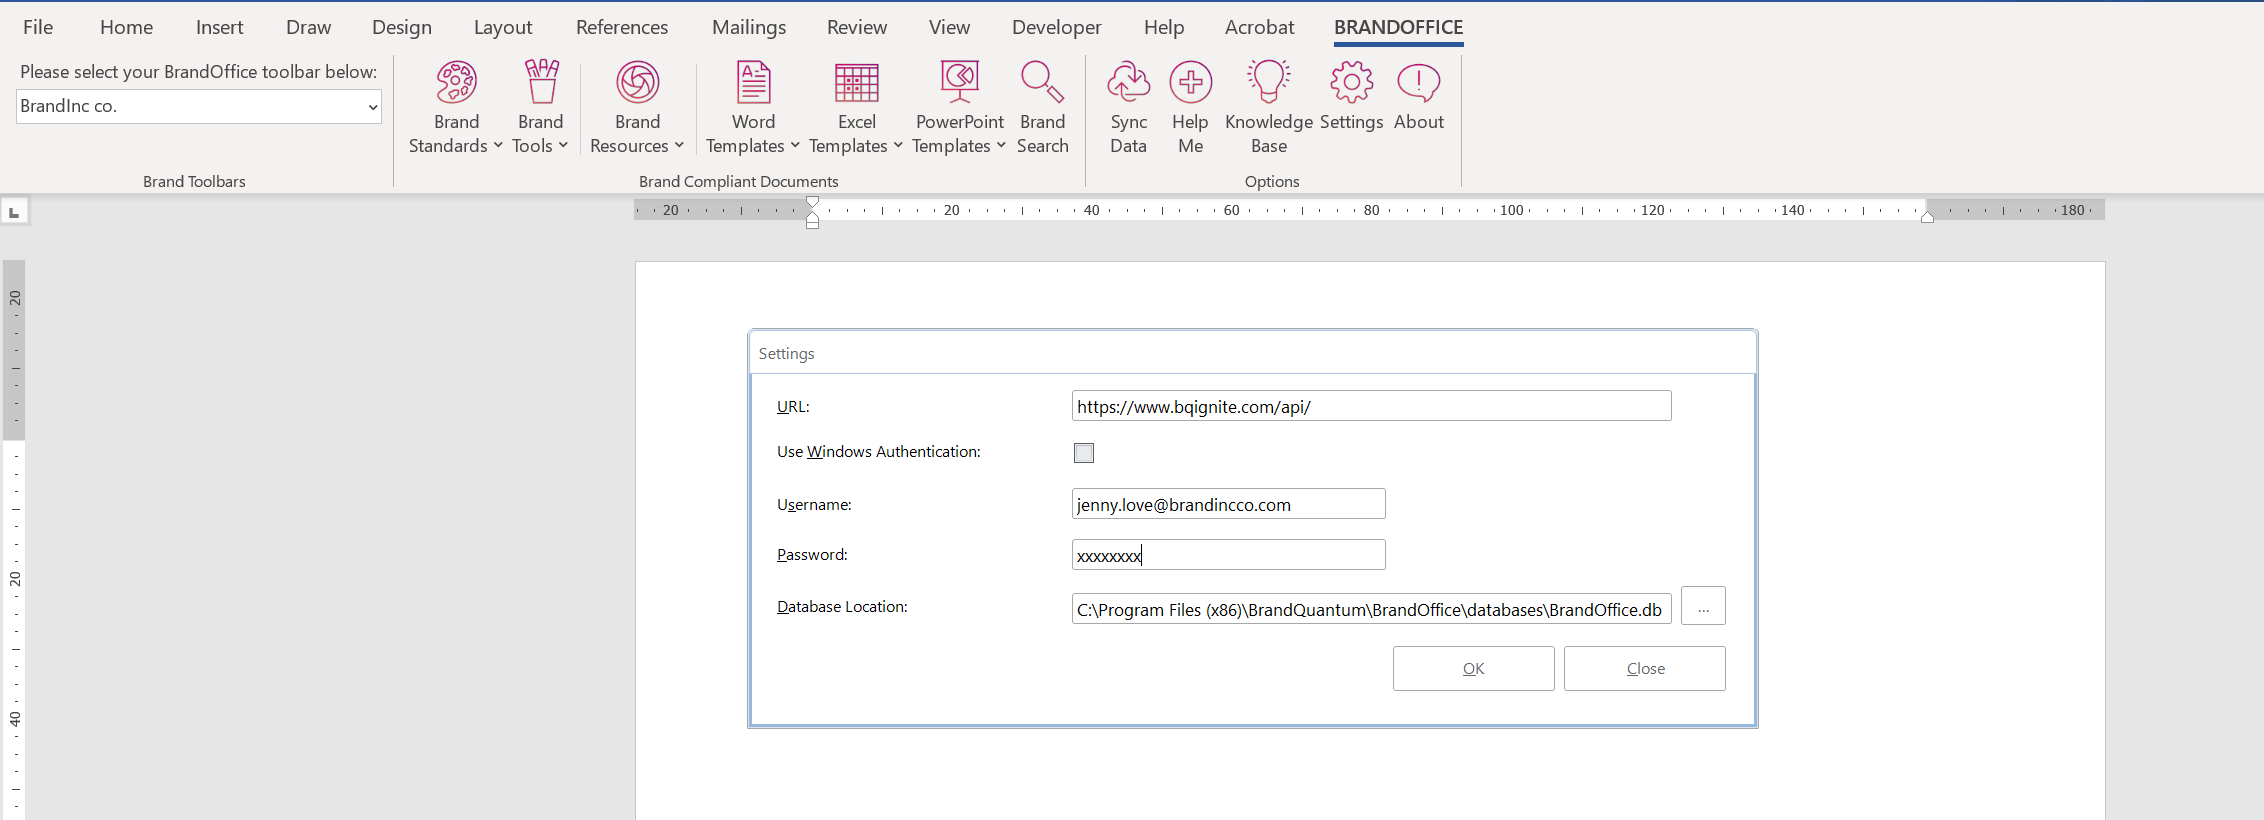The height and width of the screenshot is (820, 2264).
Task: Enable Use Windows Authentication checkbox
Action: [x=1083, y=453]
